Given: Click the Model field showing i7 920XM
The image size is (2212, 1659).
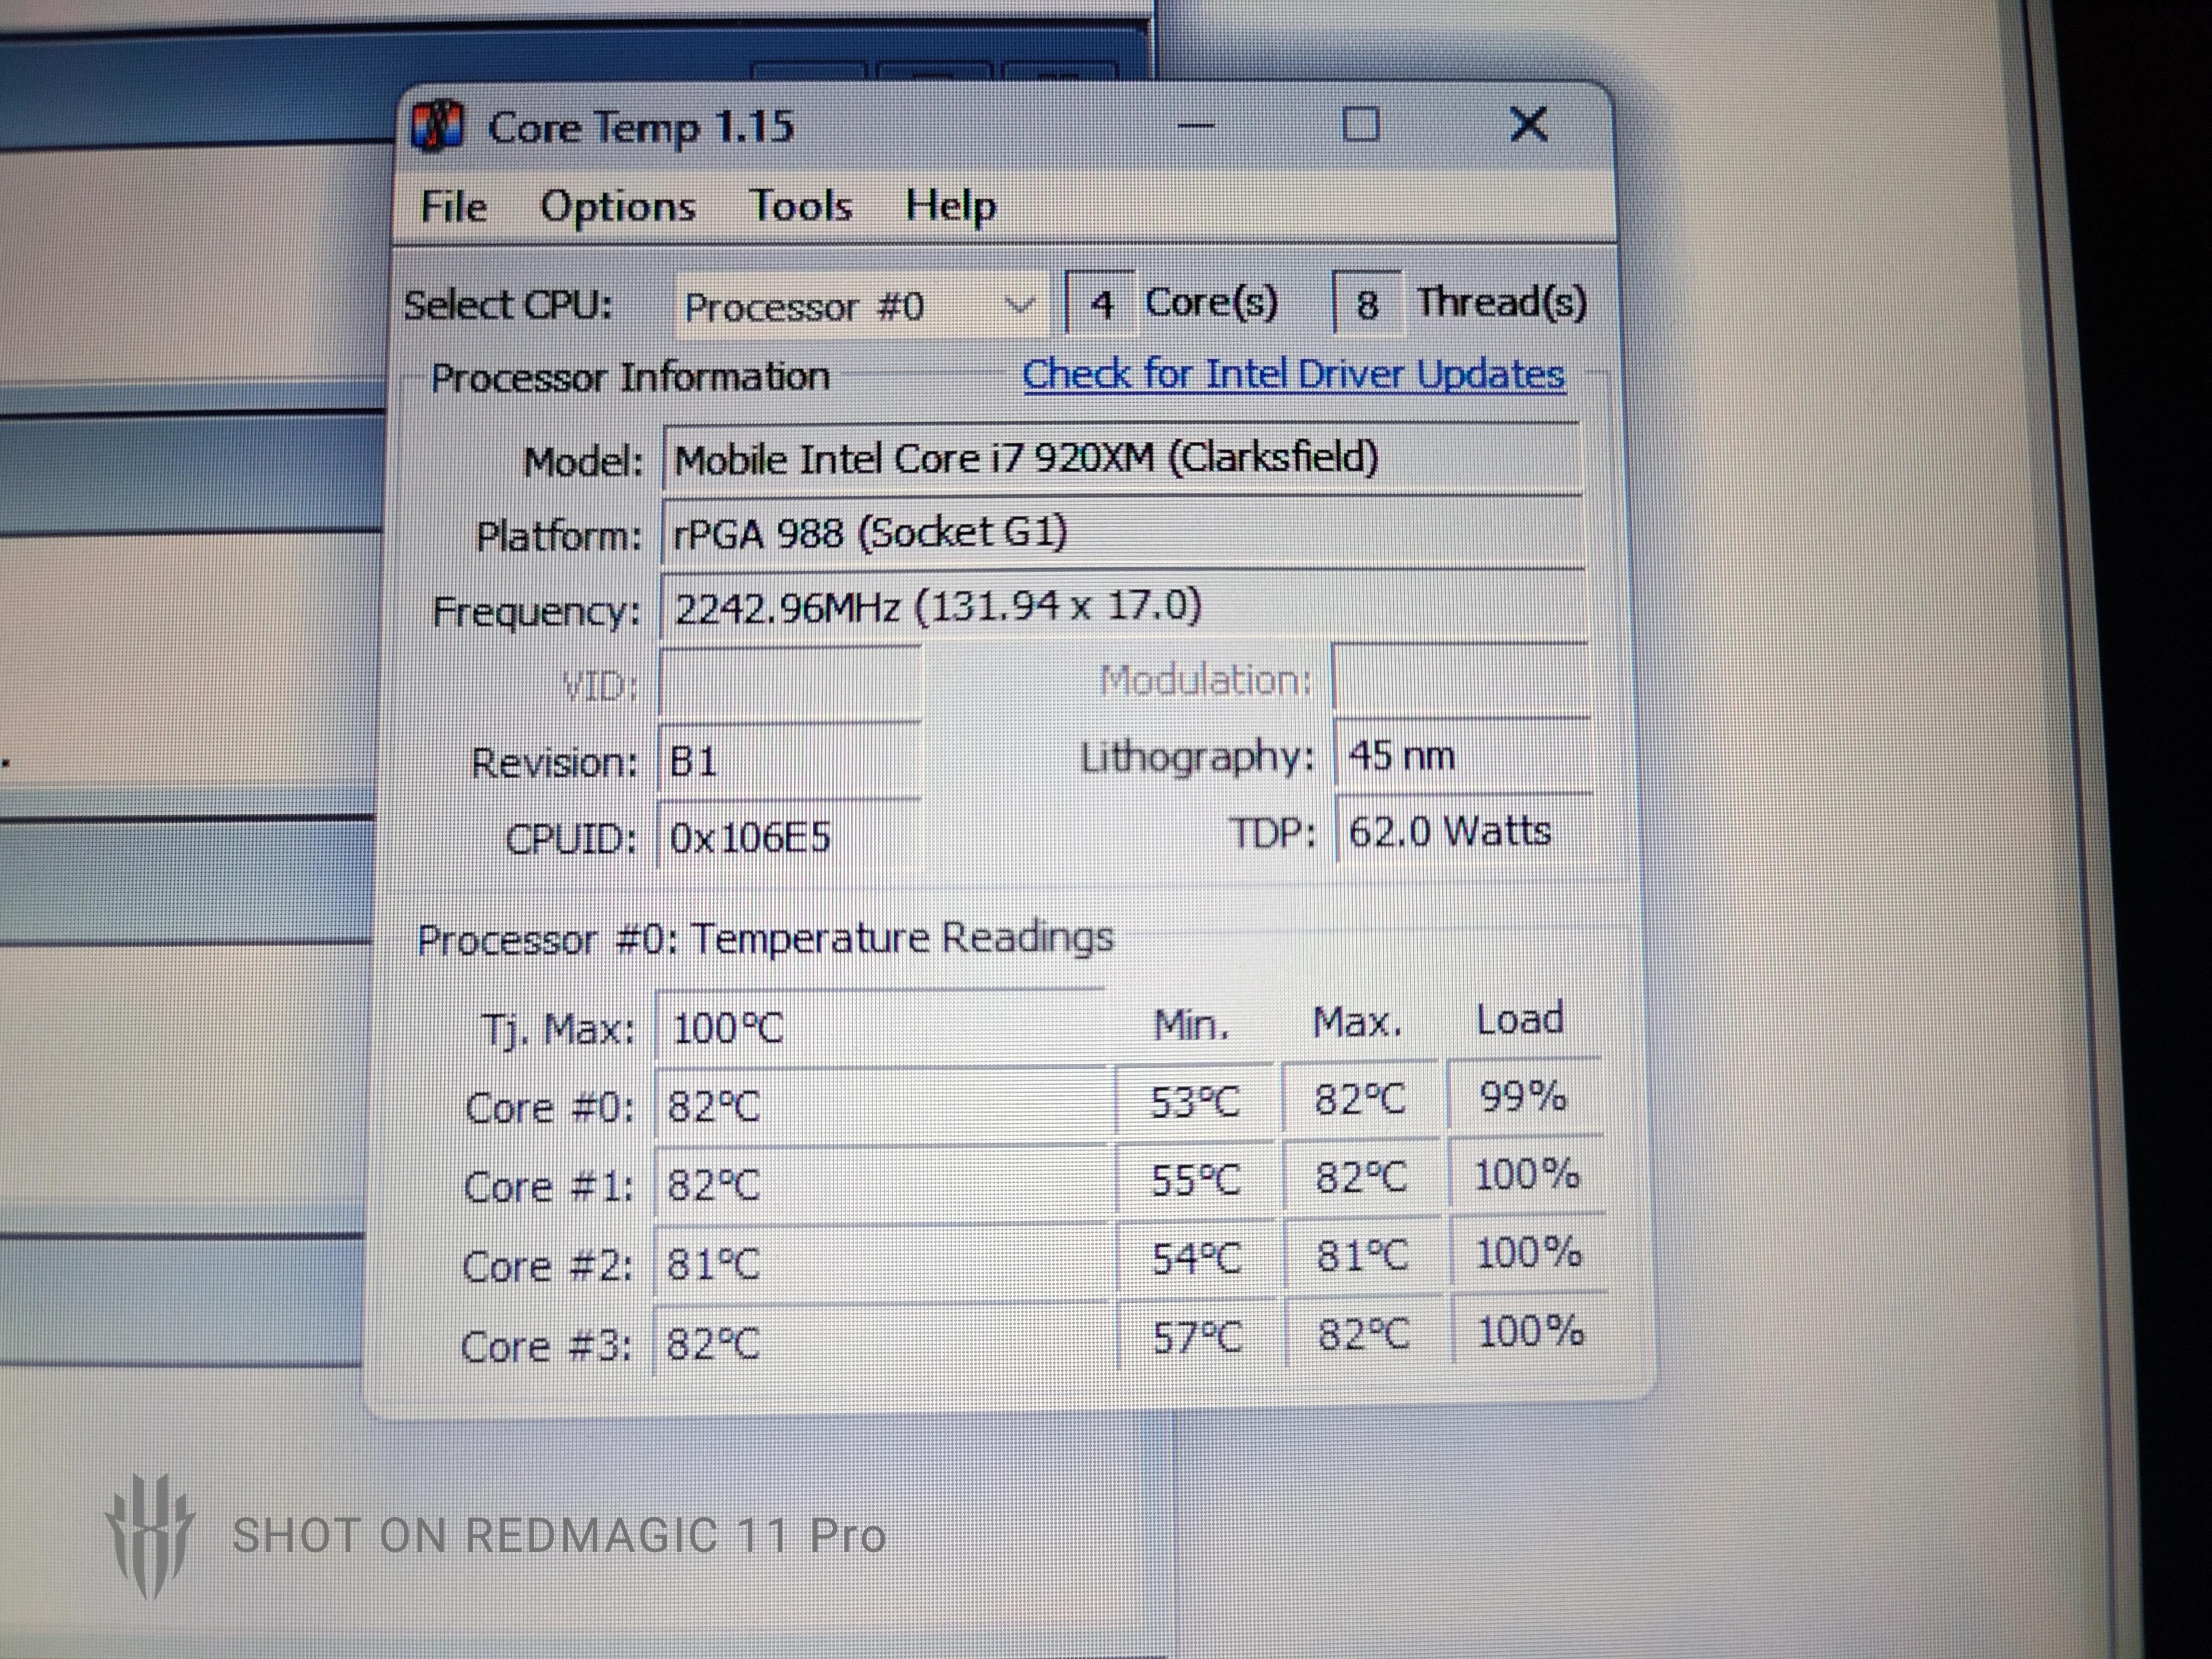Looking at the screenshot, I should (1120, 459).
